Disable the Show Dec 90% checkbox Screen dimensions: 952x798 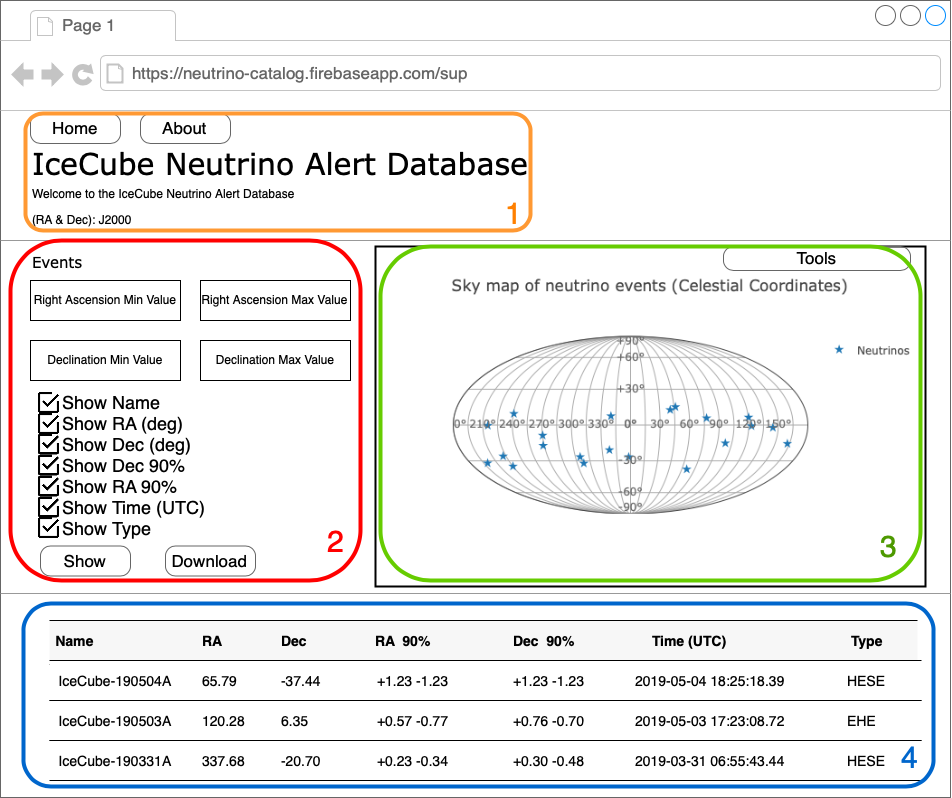tap(49, 466)
